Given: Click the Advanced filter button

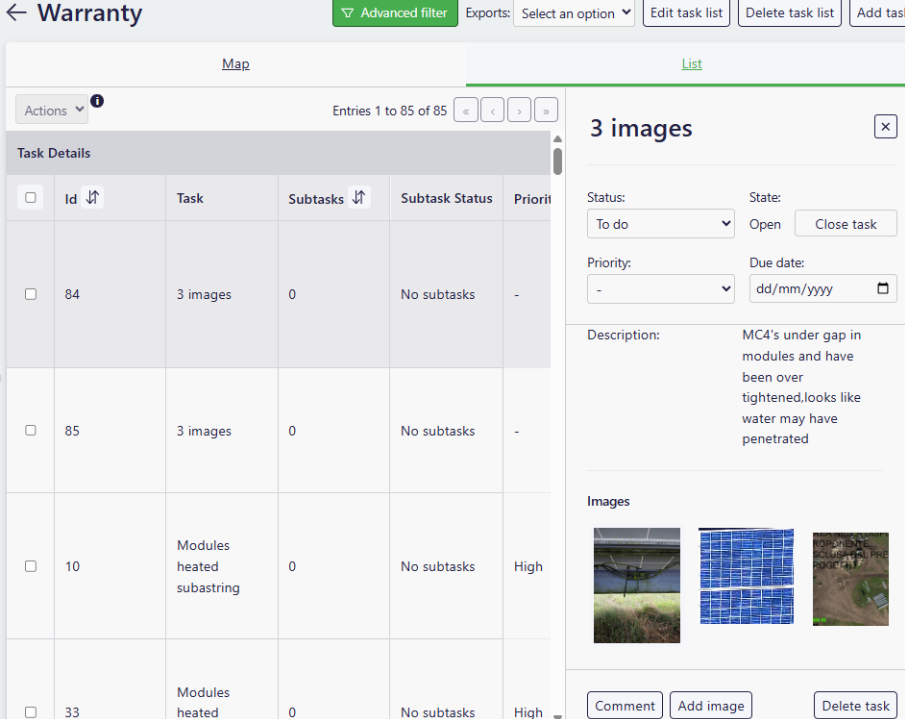Looking at the screenshot, I should 395,14.
